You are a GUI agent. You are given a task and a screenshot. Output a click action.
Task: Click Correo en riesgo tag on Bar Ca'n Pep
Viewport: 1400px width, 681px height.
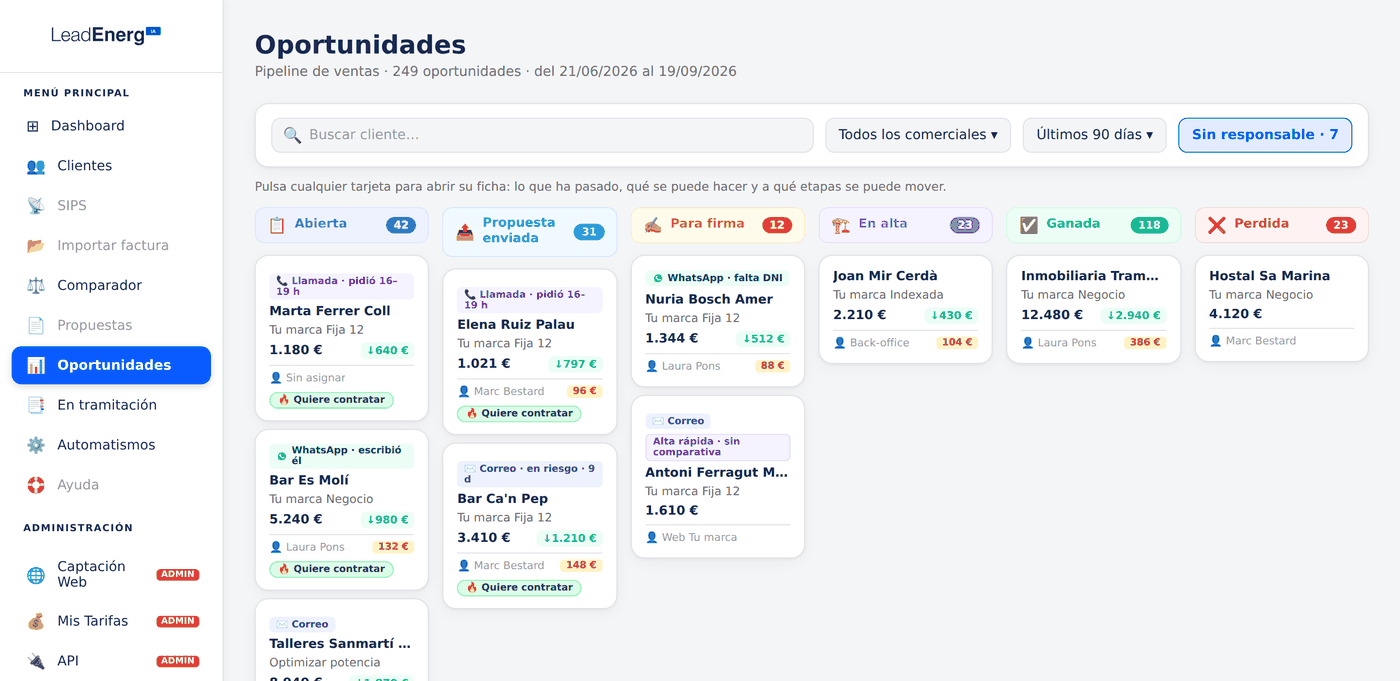click(x=530, y=474)
